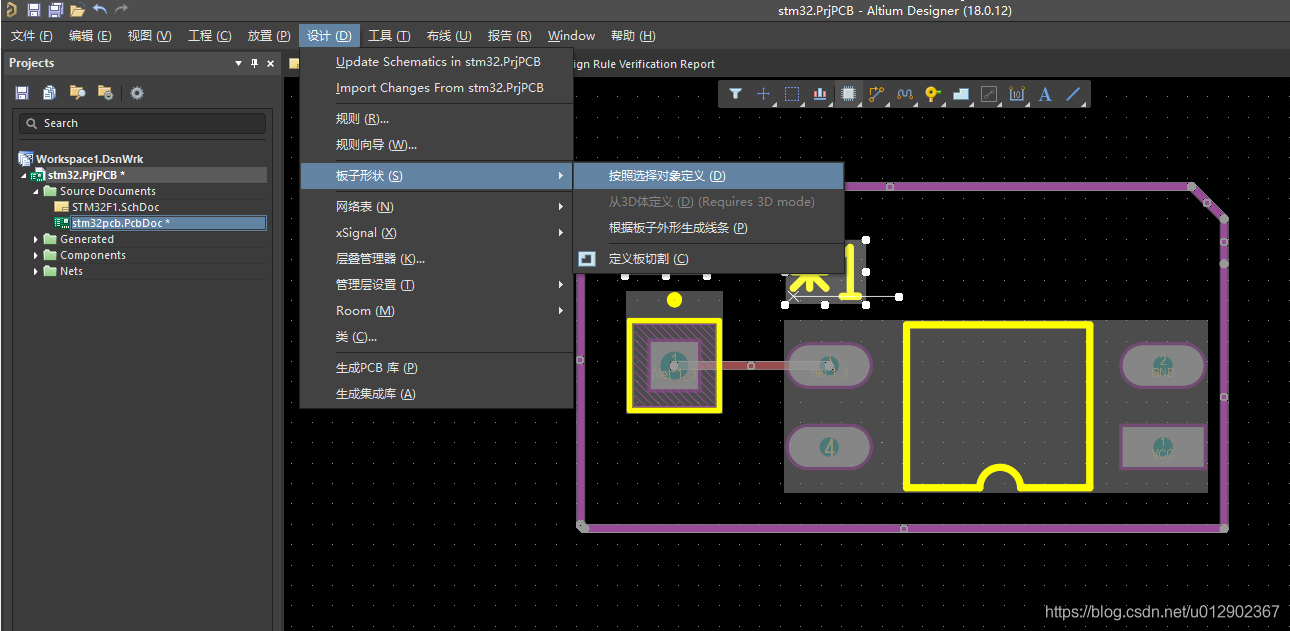This screenshot has width=1290, height=631.
Task: Click the save icon in Projects panel toolbar
Action: point(22,93)
